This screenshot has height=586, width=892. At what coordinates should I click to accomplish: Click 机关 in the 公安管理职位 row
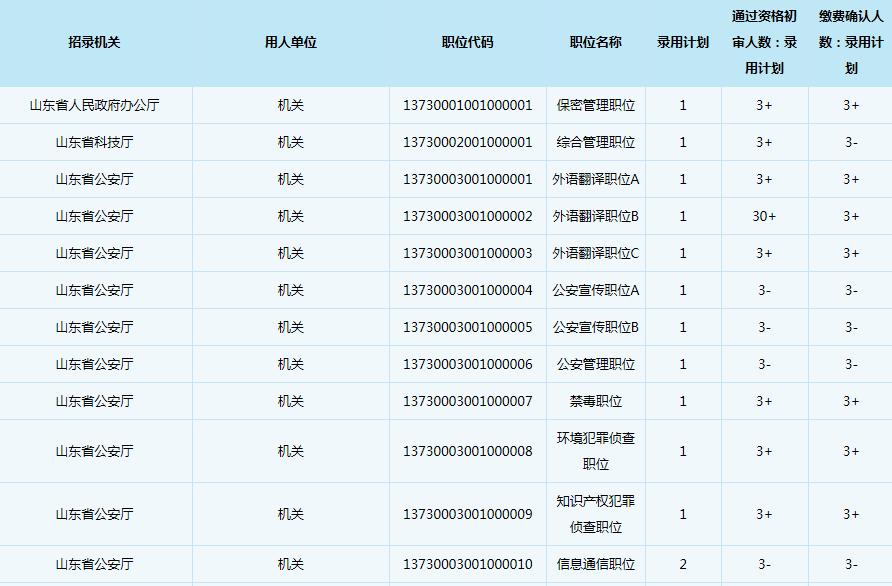coord(291,364)
